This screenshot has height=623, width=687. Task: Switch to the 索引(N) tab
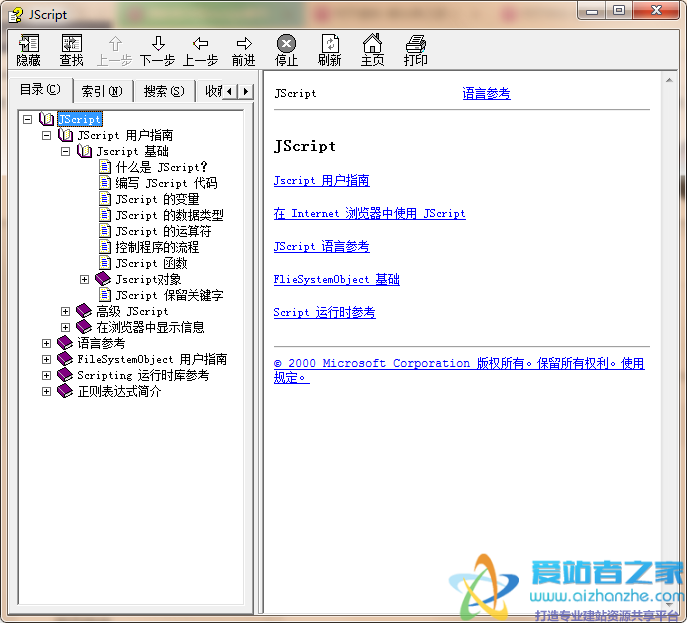coord(102,91)
